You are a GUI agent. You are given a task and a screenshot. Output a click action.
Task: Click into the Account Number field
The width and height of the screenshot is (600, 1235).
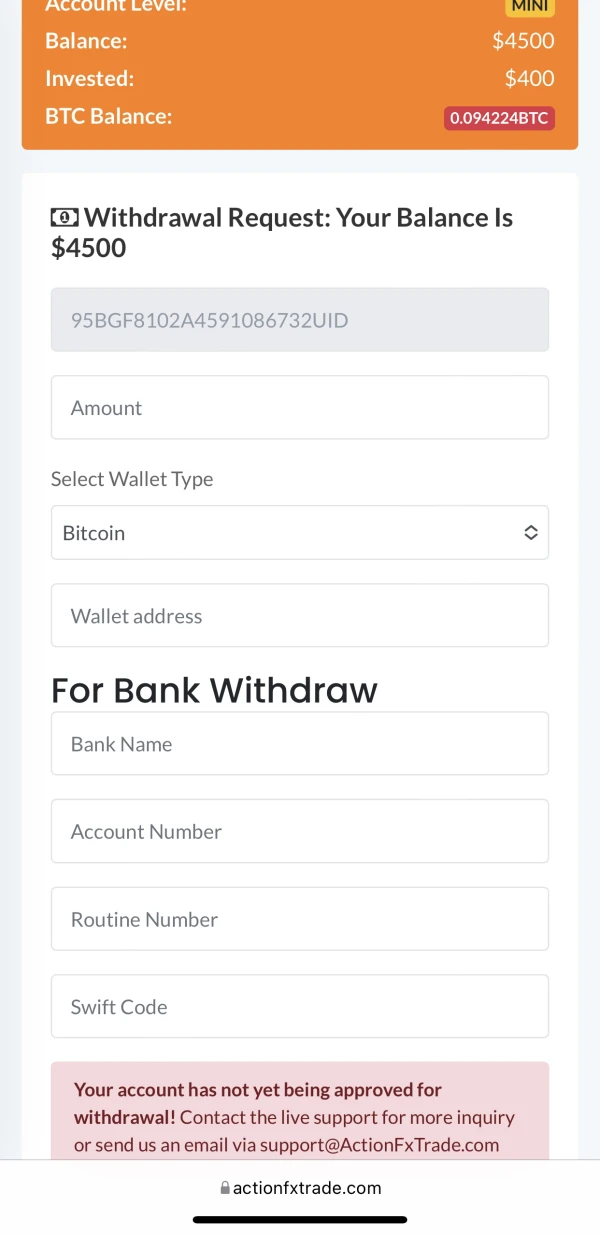click(300, 831)
